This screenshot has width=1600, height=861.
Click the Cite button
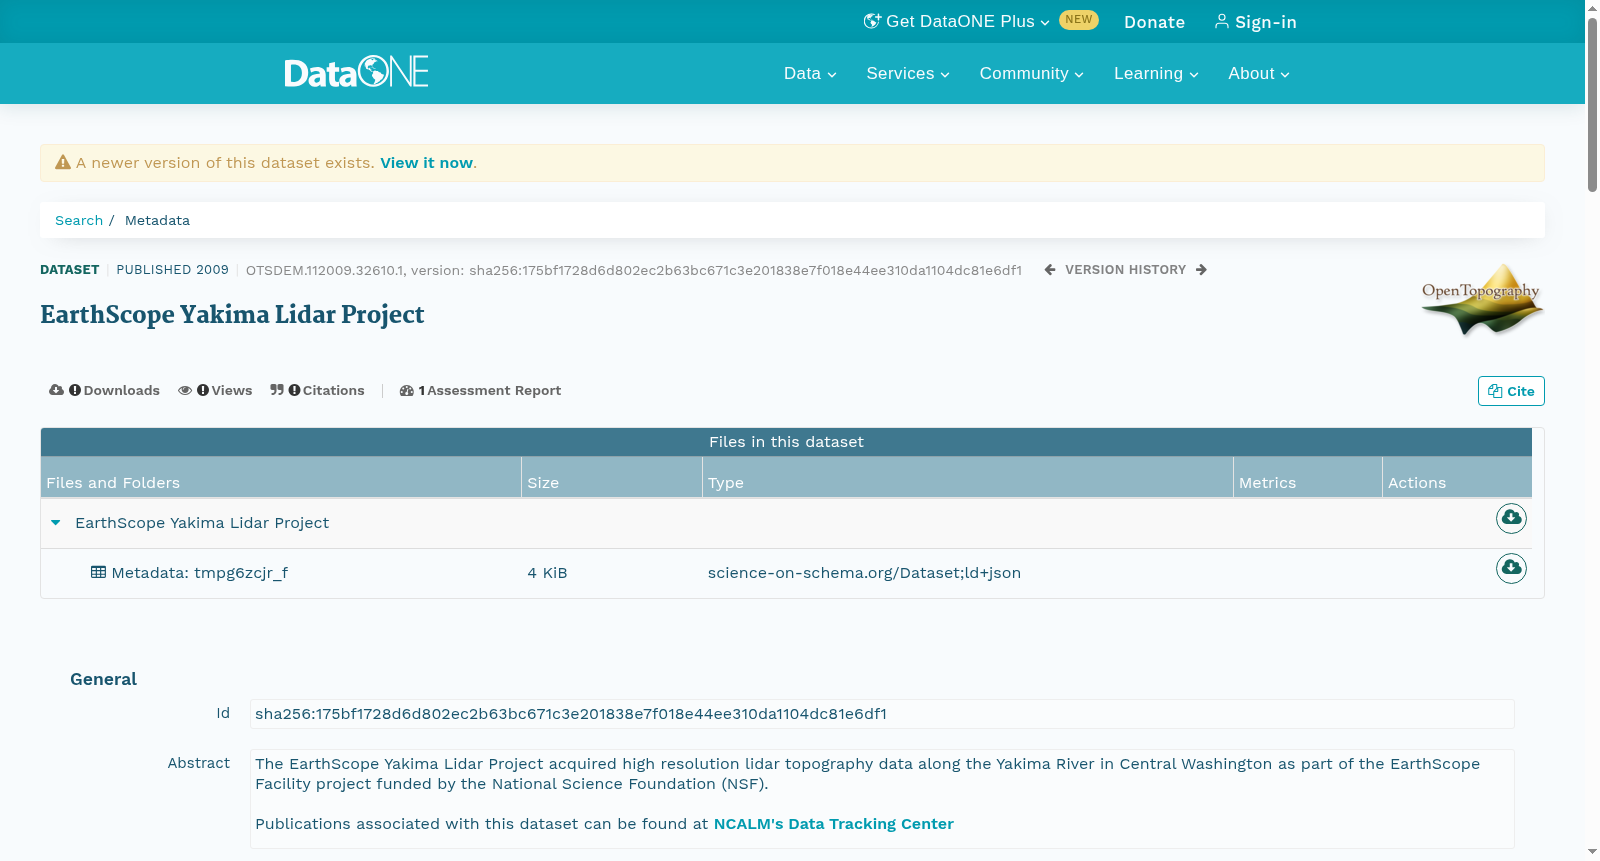pyautogui.click(x=1511, y=391)
